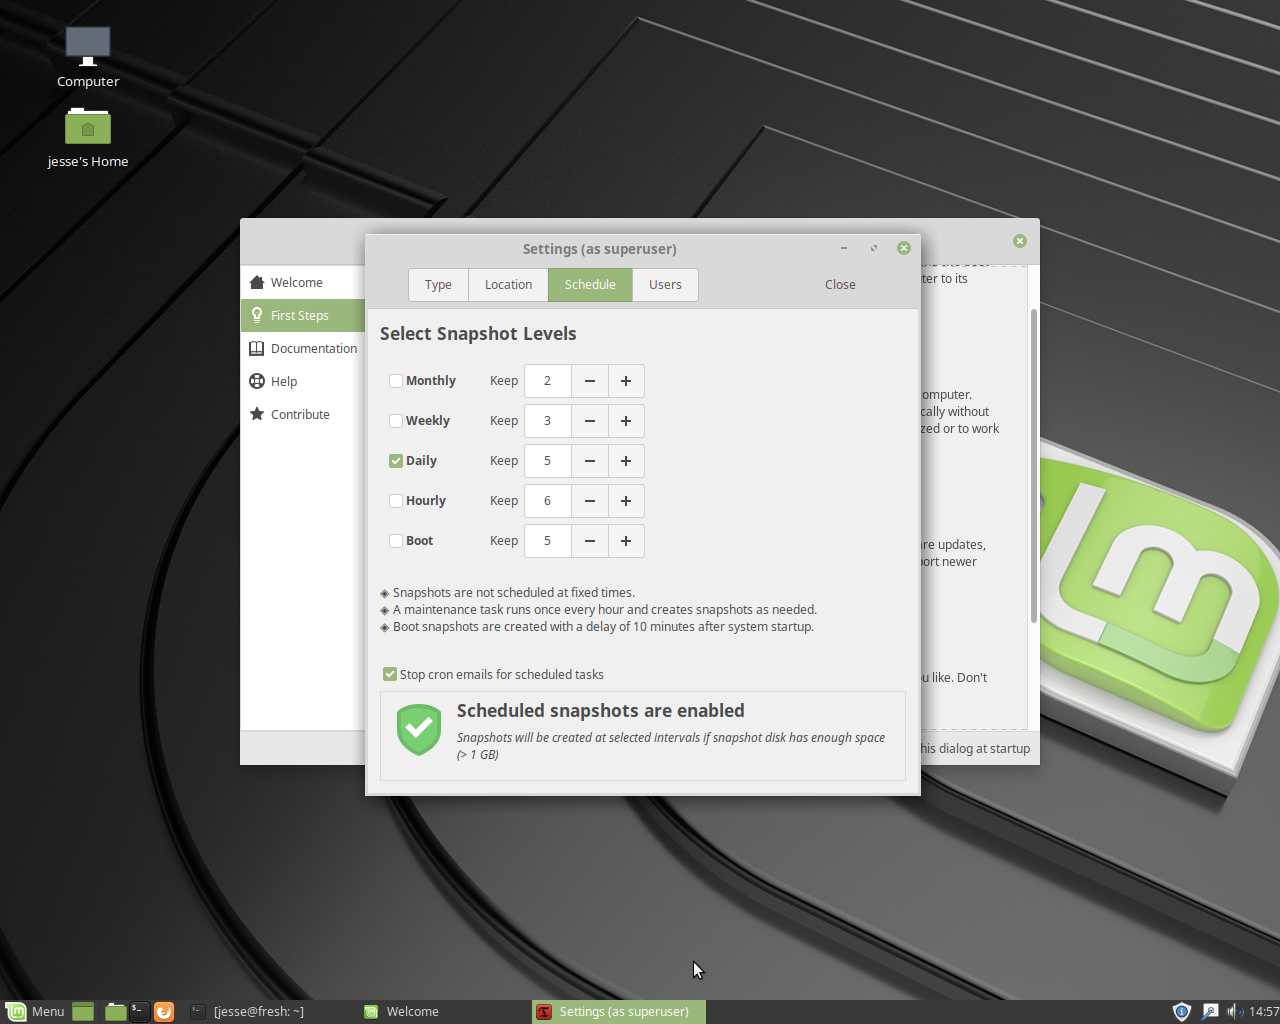This screenshot has width=1280, height=1024.
Task: Decrease the Hourly keep count
Action: [590, 501]
